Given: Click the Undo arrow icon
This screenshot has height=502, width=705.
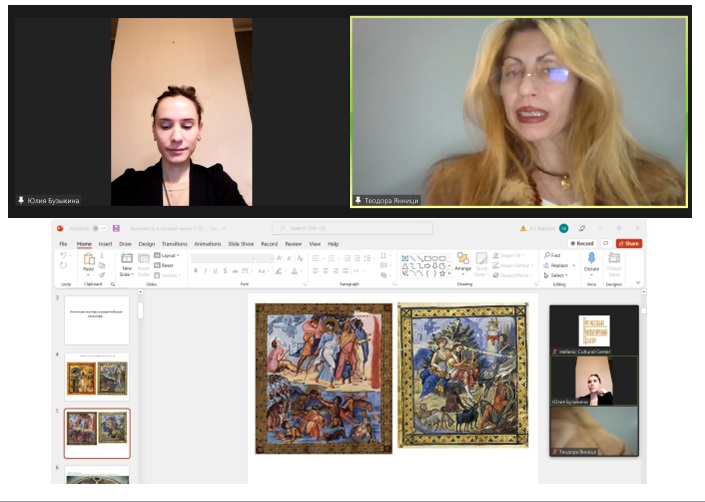Looking at the screenshot, I should (63, 255).
